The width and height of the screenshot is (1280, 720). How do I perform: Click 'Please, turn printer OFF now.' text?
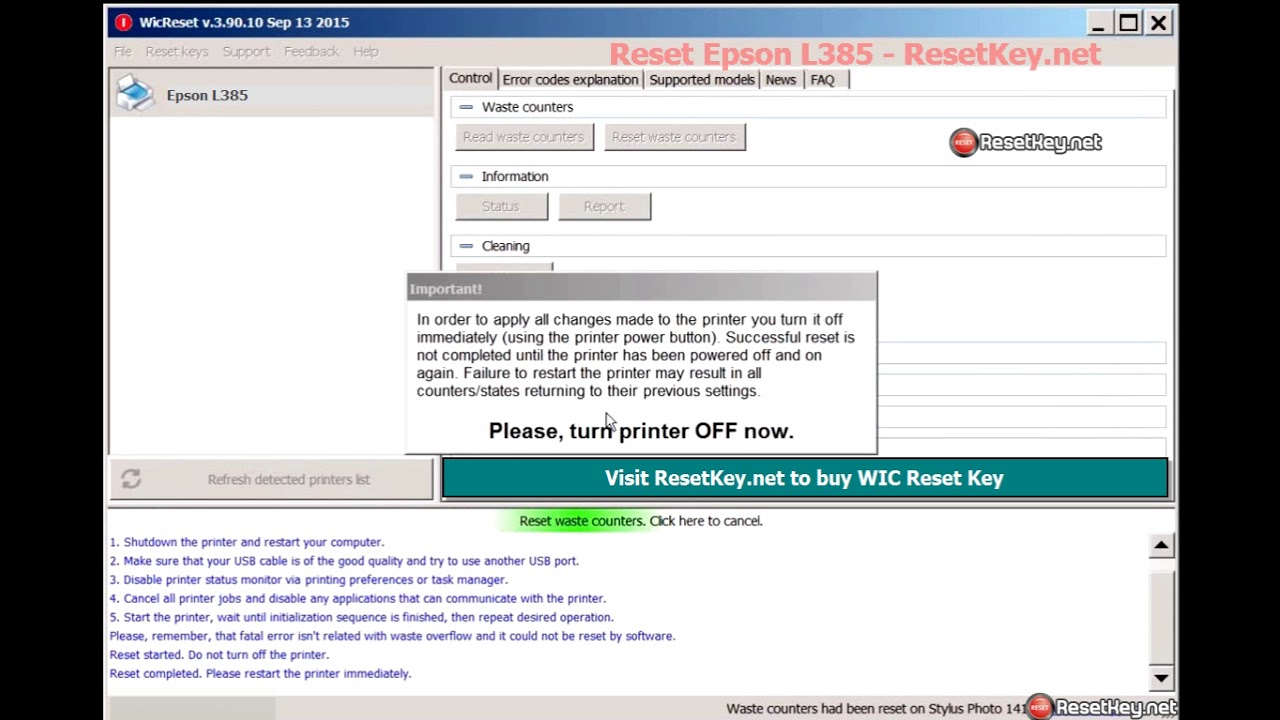click(x=641, y=431)
